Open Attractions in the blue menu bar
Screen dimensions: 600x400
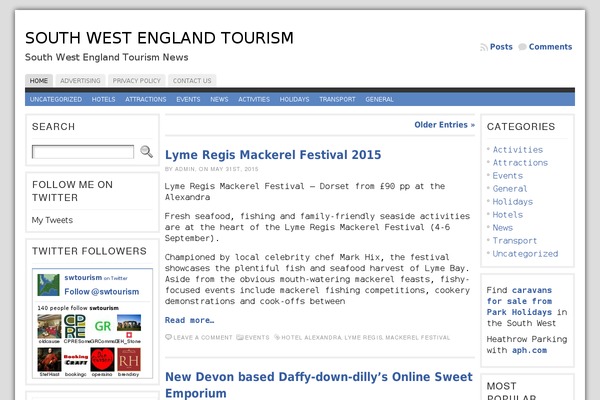146,100
